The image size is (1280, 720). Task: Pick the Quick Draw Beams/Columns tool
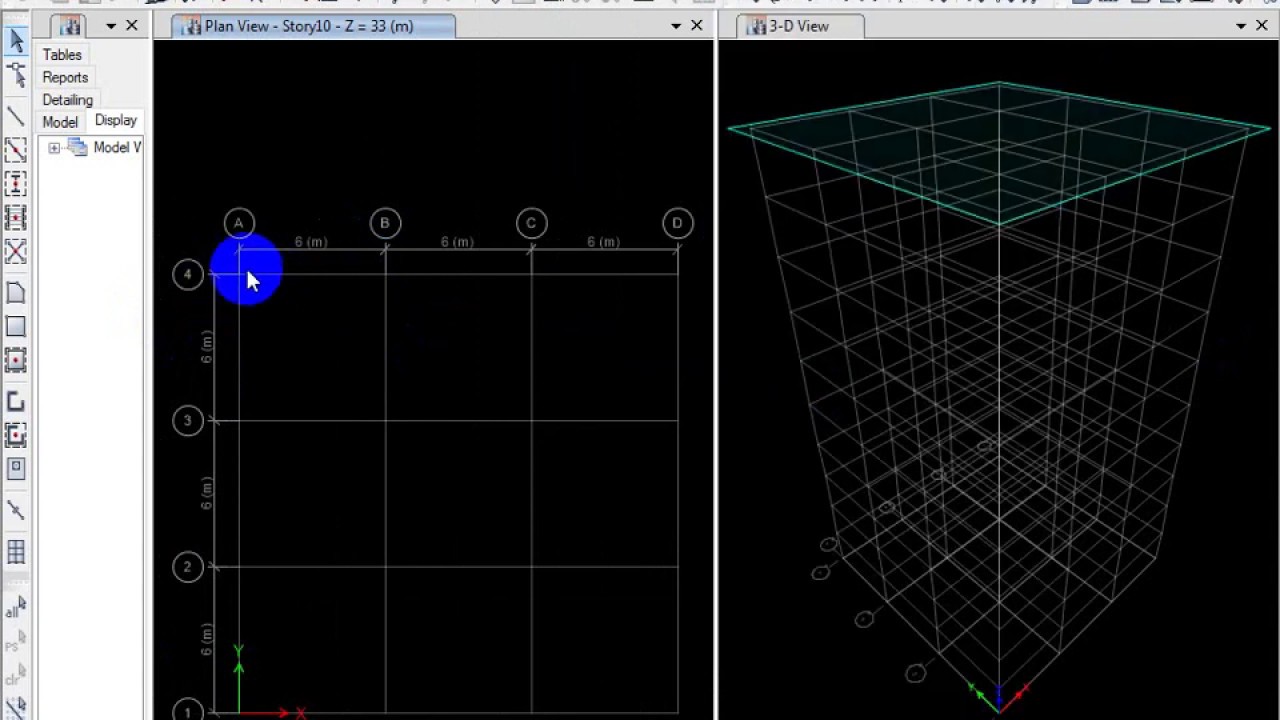coord(16,150)
